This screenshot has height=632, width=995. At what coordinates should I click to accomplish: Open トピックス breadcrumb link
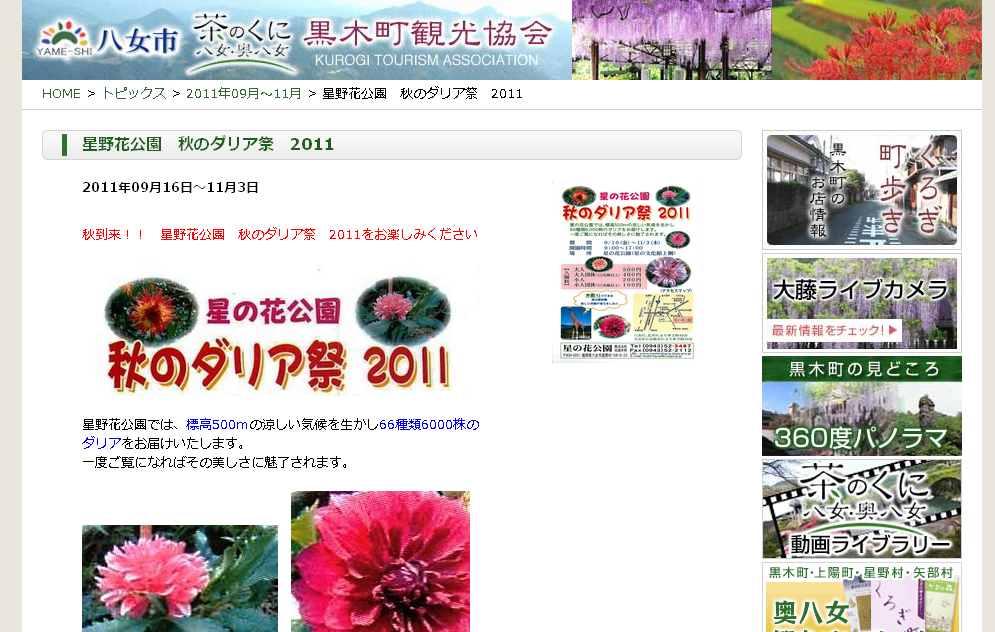pyautogui.click(x=134, y=94)
